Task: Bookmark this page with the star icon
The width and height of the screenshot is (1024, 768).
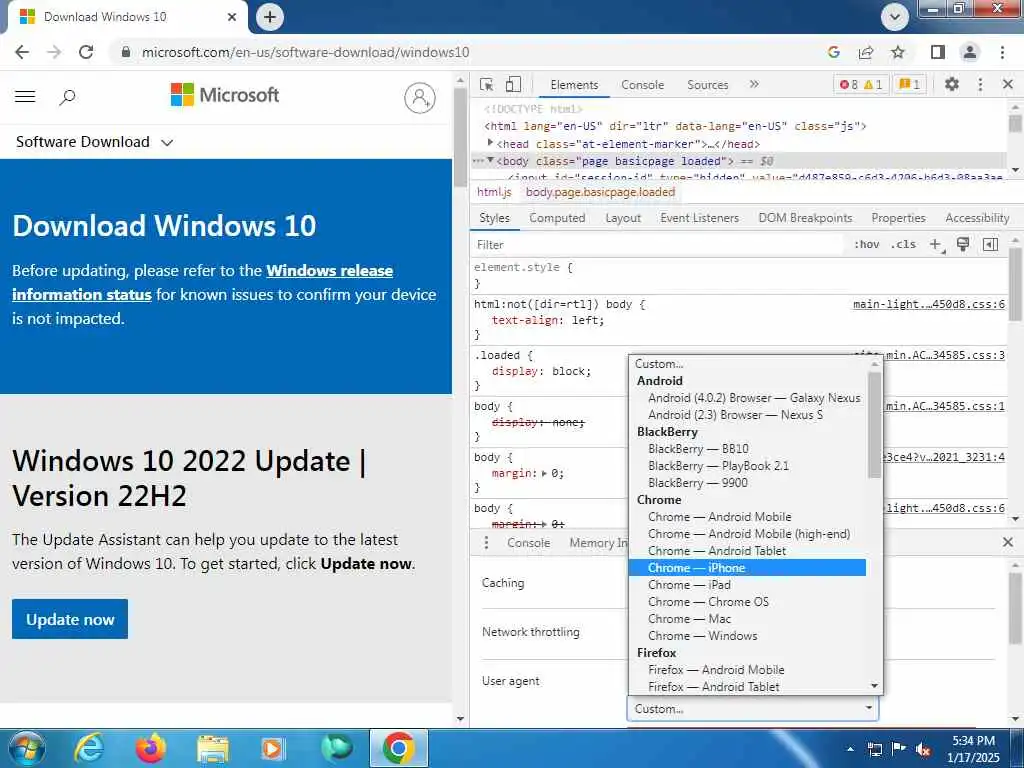Action: 898,52
